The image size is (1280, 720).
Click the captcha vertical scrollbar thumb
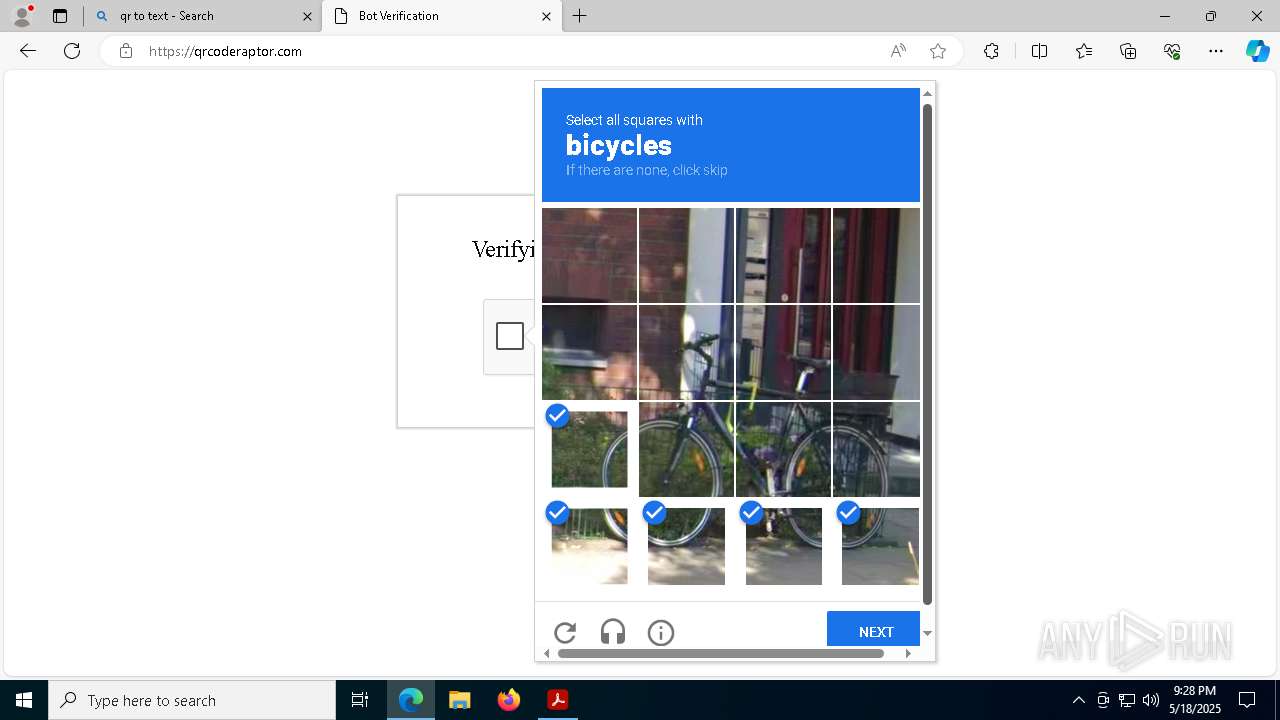coord(927,354)
